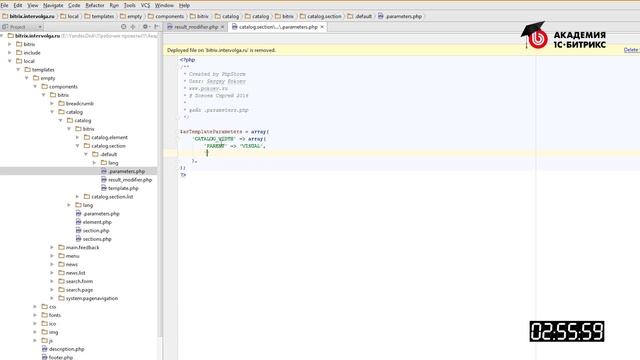Viewport: 640px width, 360px height.
Task: Expand the main.feedback folder
Action: pos(52,247)
